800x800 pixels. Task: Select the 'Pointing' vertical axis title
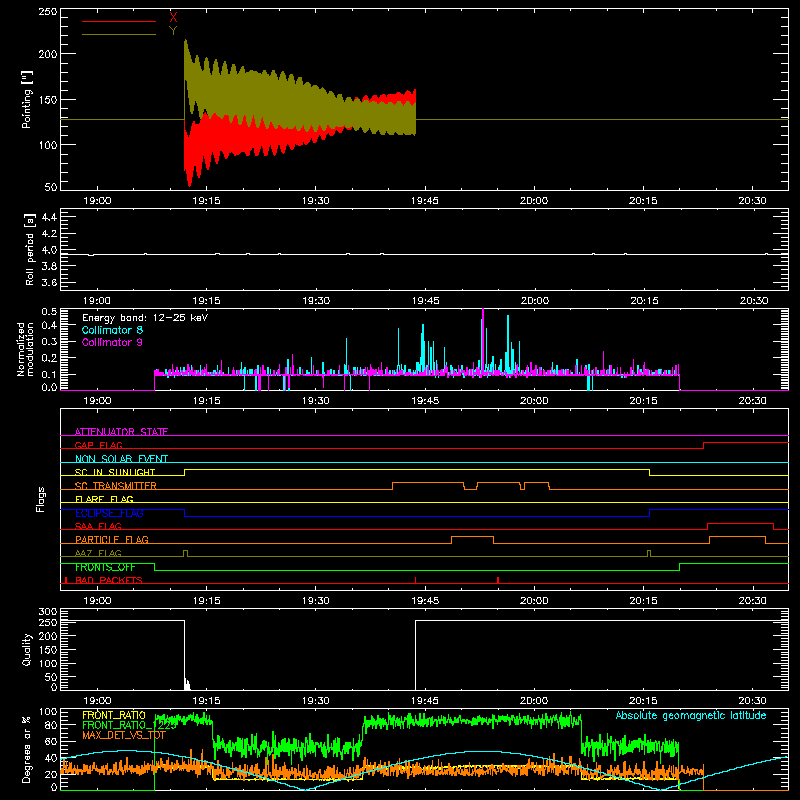coord(27,99)
